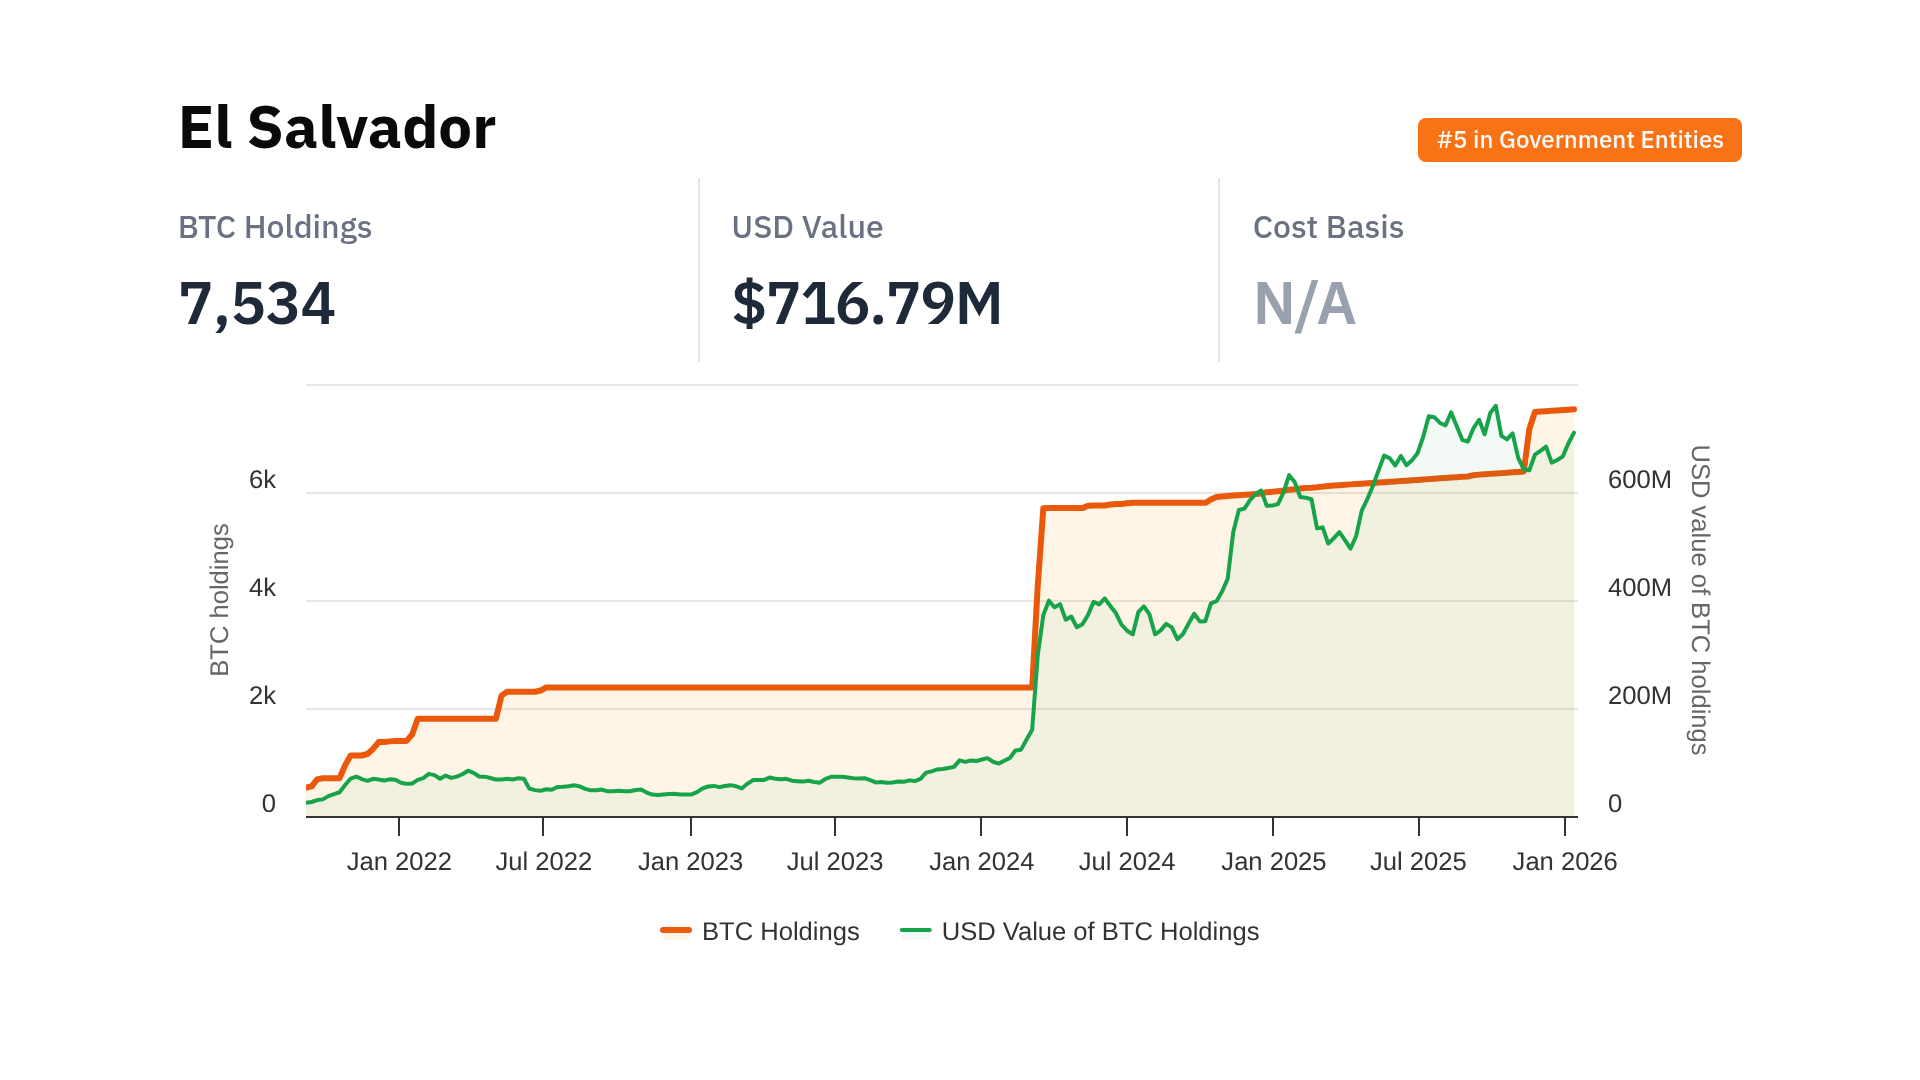The height and width of the screenshot is (1080, 1920).
Task: Click the 6k tick on the left axis
Action: pyautogui.click(x=262, y=480)
